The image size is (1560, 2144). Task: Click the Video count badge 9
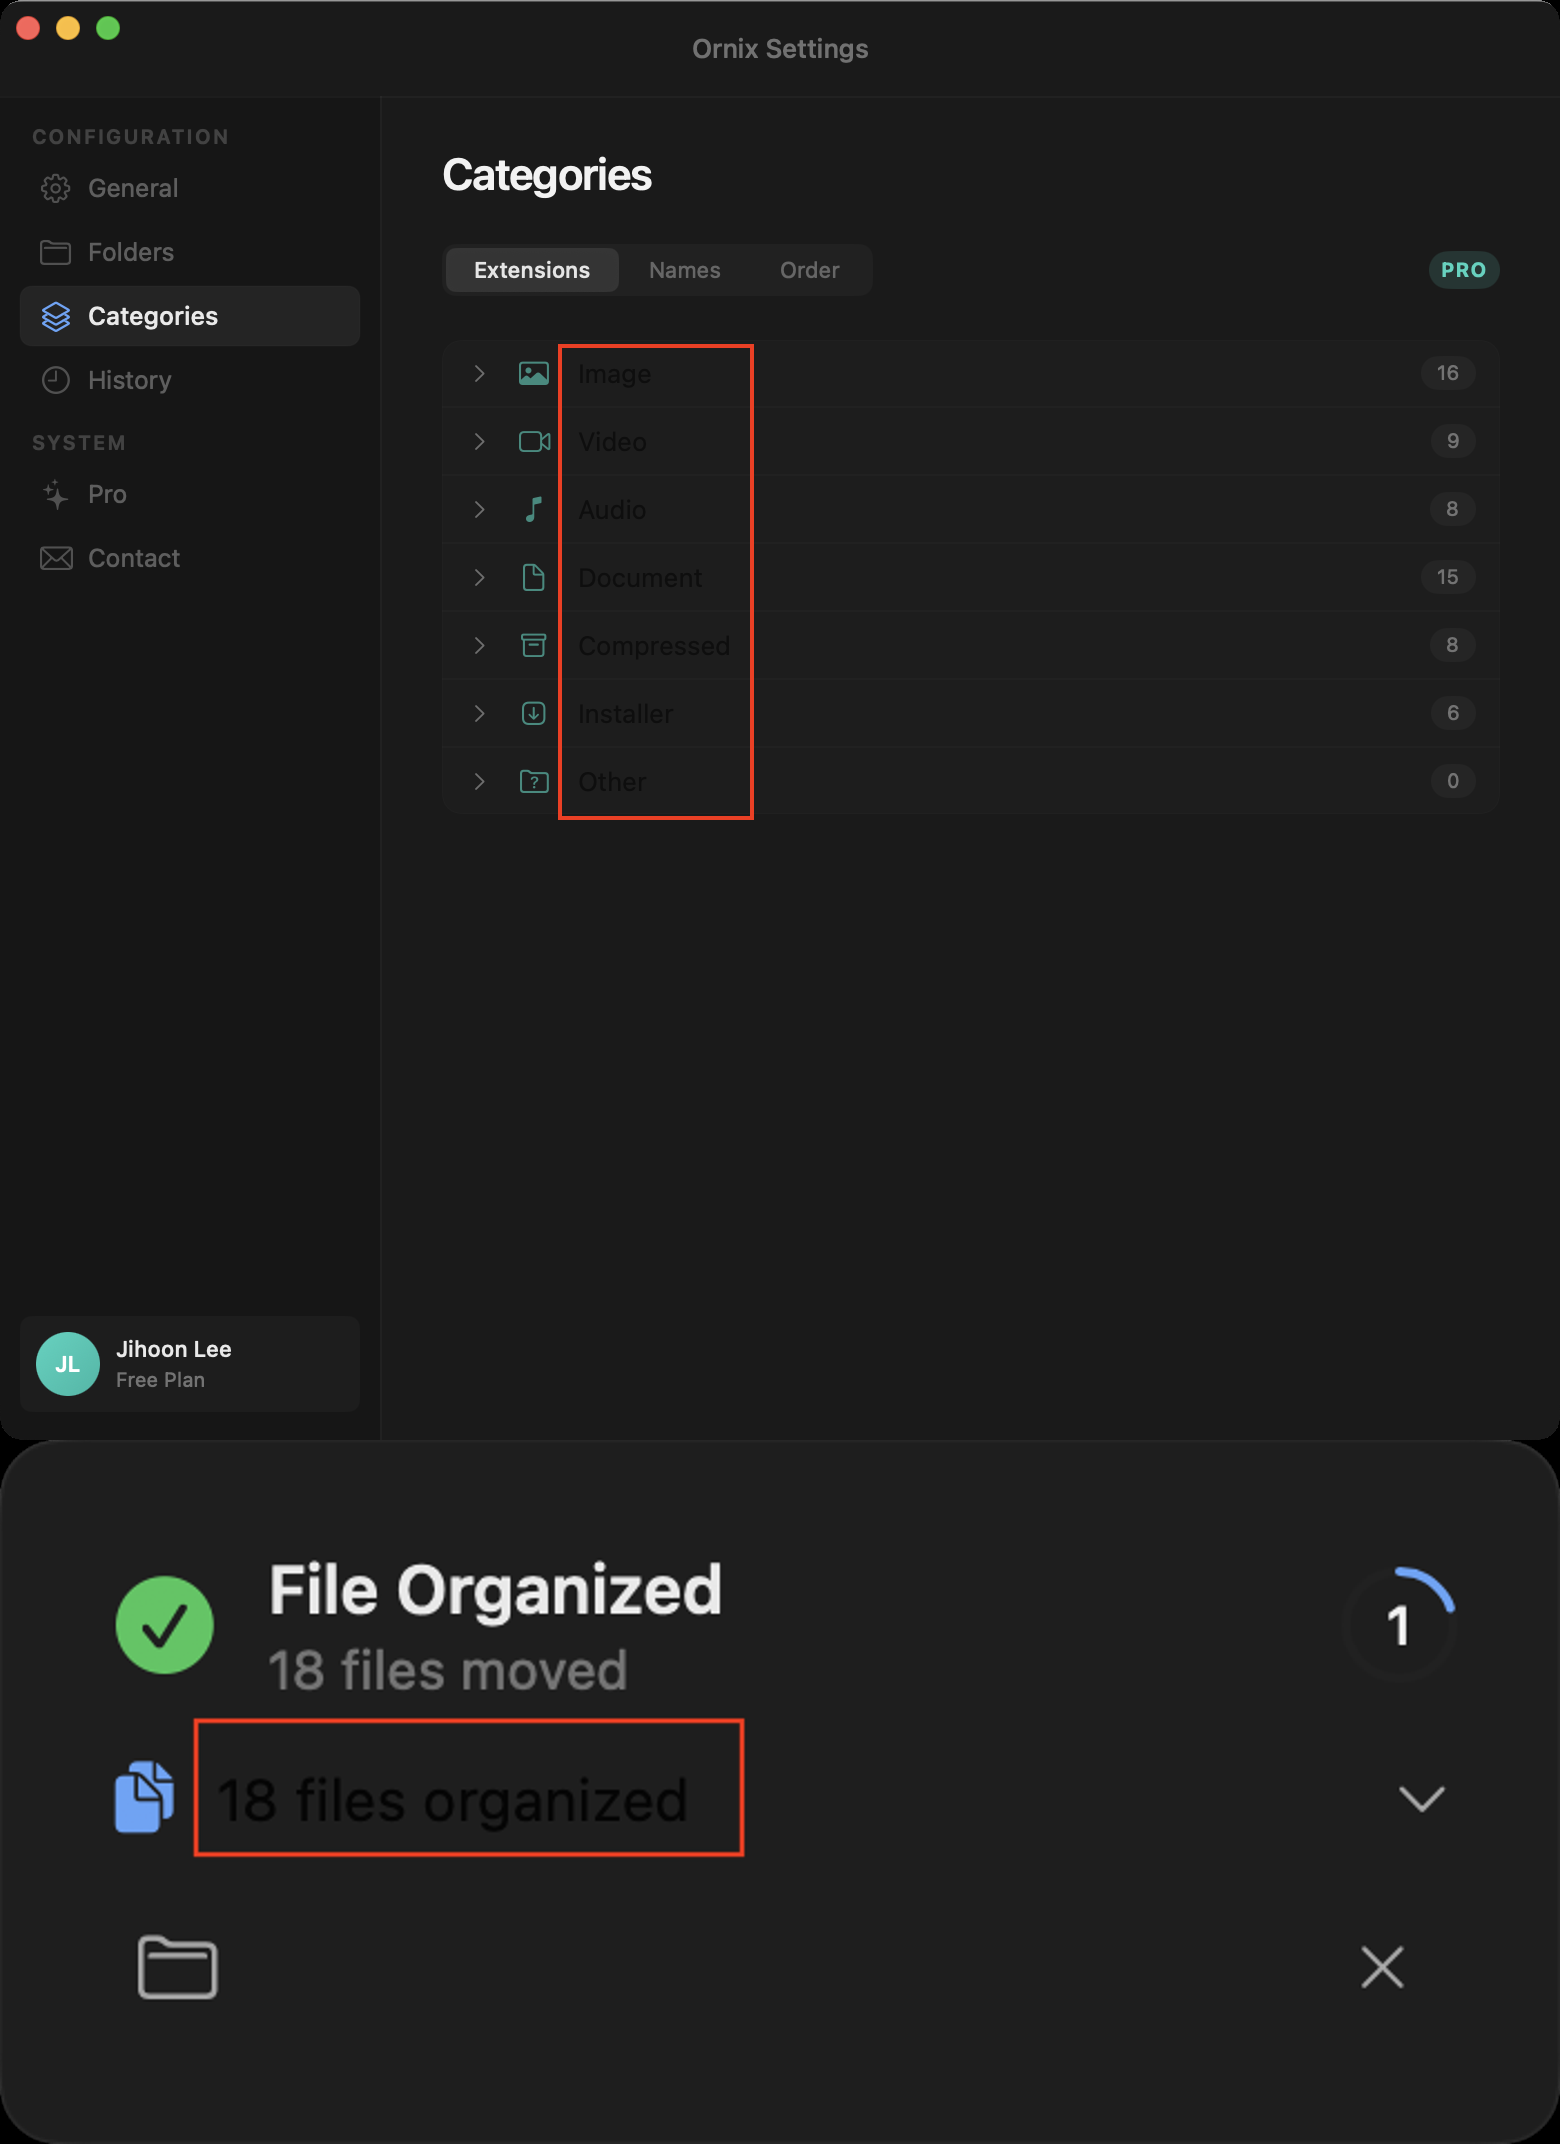coord(1453,441)
